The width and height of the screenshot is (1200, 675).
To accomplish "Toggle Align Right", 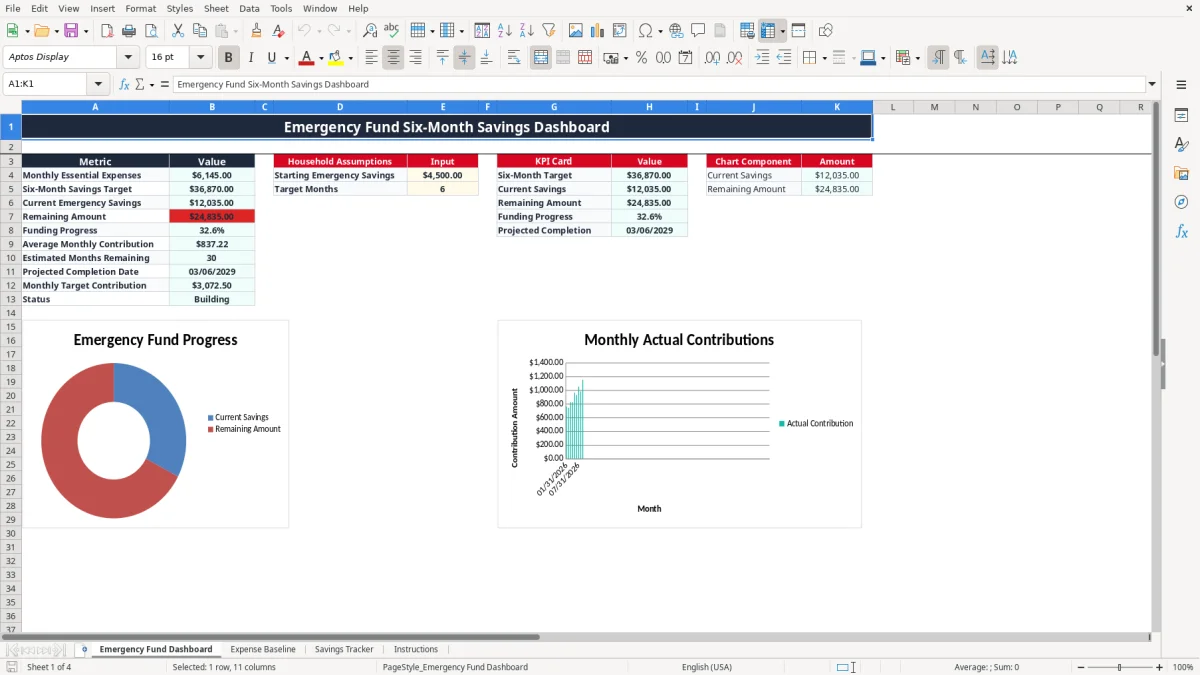I will click(415, 58).
